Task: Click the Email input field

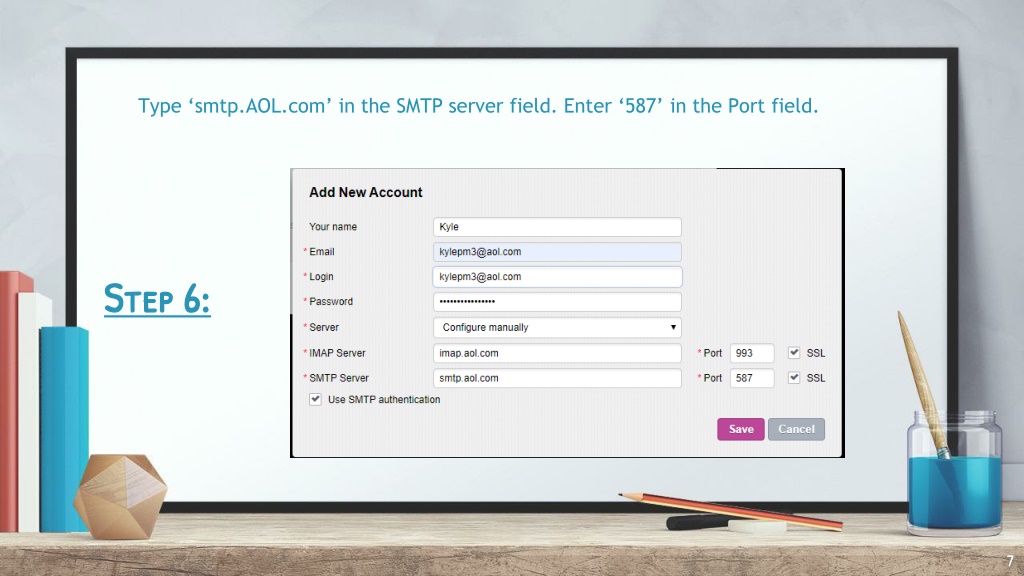Action: [x=557, y=251]
